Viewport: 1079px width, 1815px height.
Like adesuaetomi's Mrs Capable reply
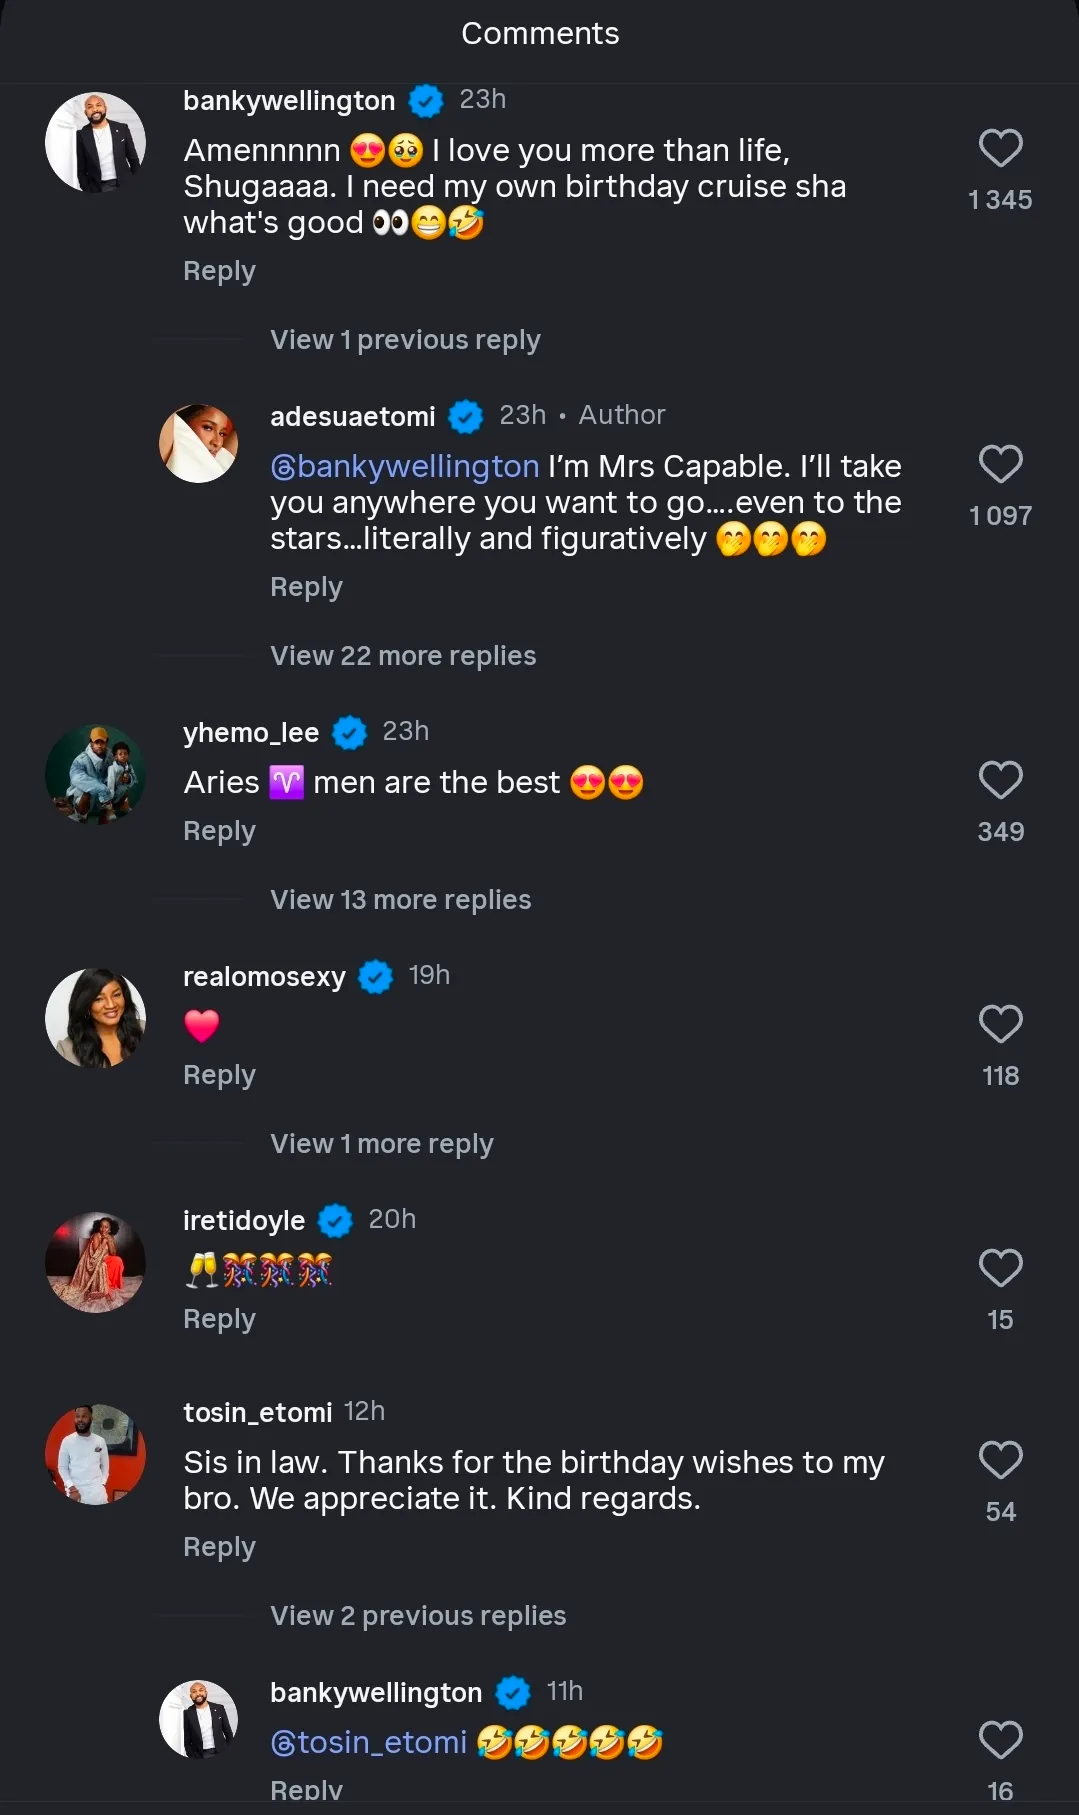coord(1000,465)
